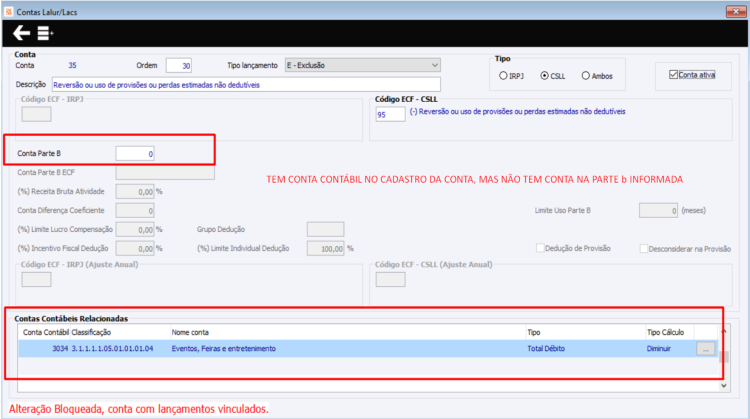Click the Ordem input field
The height and width of the screenshot is (419, 750).
179,66
